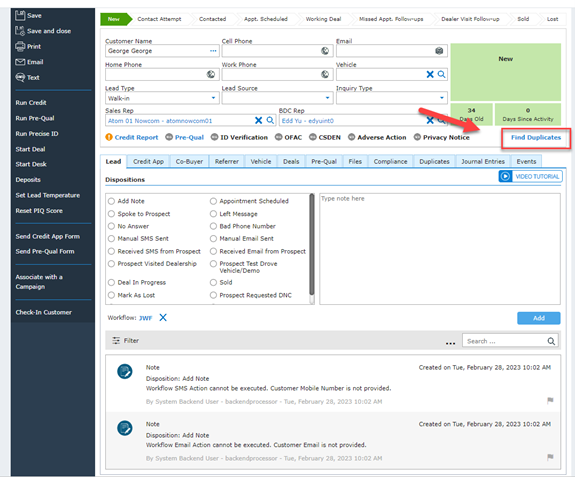The image size is (575, 477).
Task: Click the Text chat icon in sidebar
Action: (x=20, y=77)
